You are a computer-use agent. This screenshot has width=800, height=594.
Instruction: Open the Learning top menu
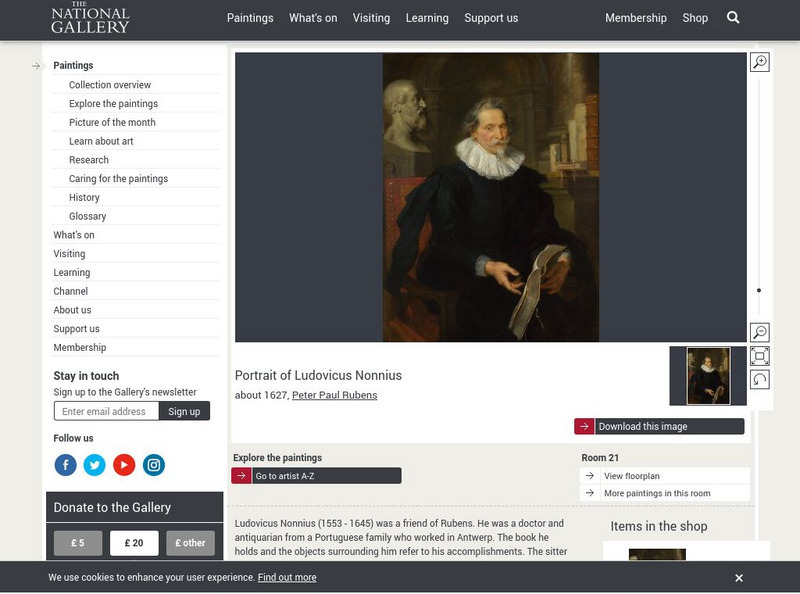tap(427, 18)
